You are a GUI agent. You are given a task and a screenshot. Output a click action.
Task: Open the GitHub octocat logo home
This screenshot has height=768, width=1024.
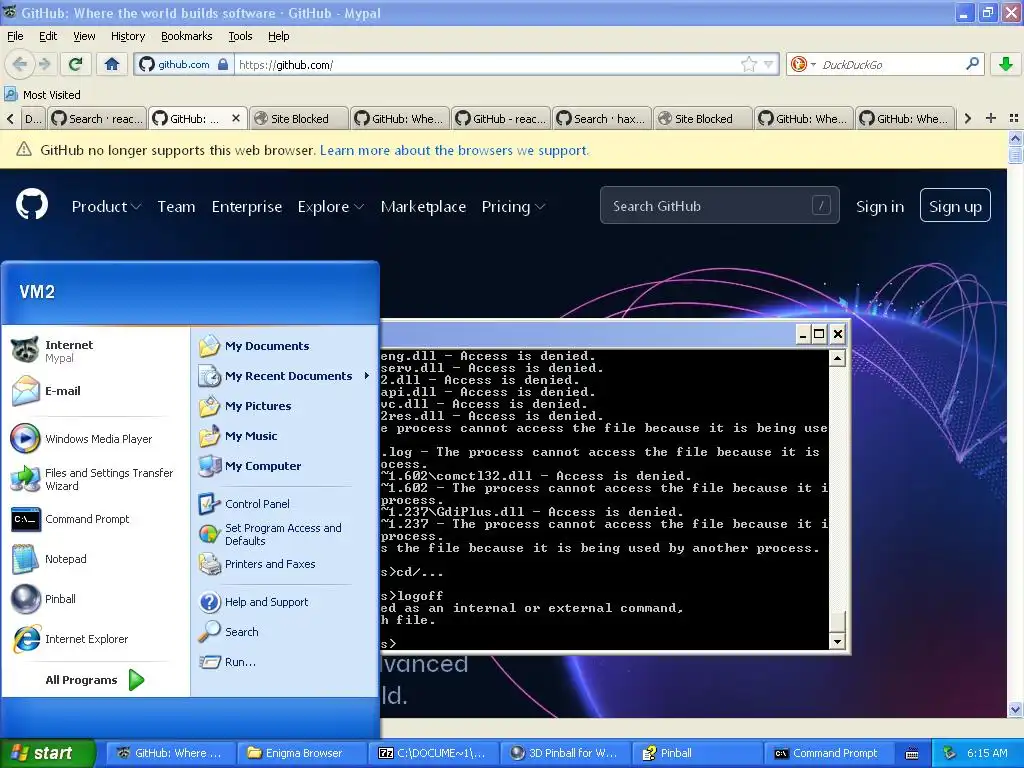click(32, 205)
